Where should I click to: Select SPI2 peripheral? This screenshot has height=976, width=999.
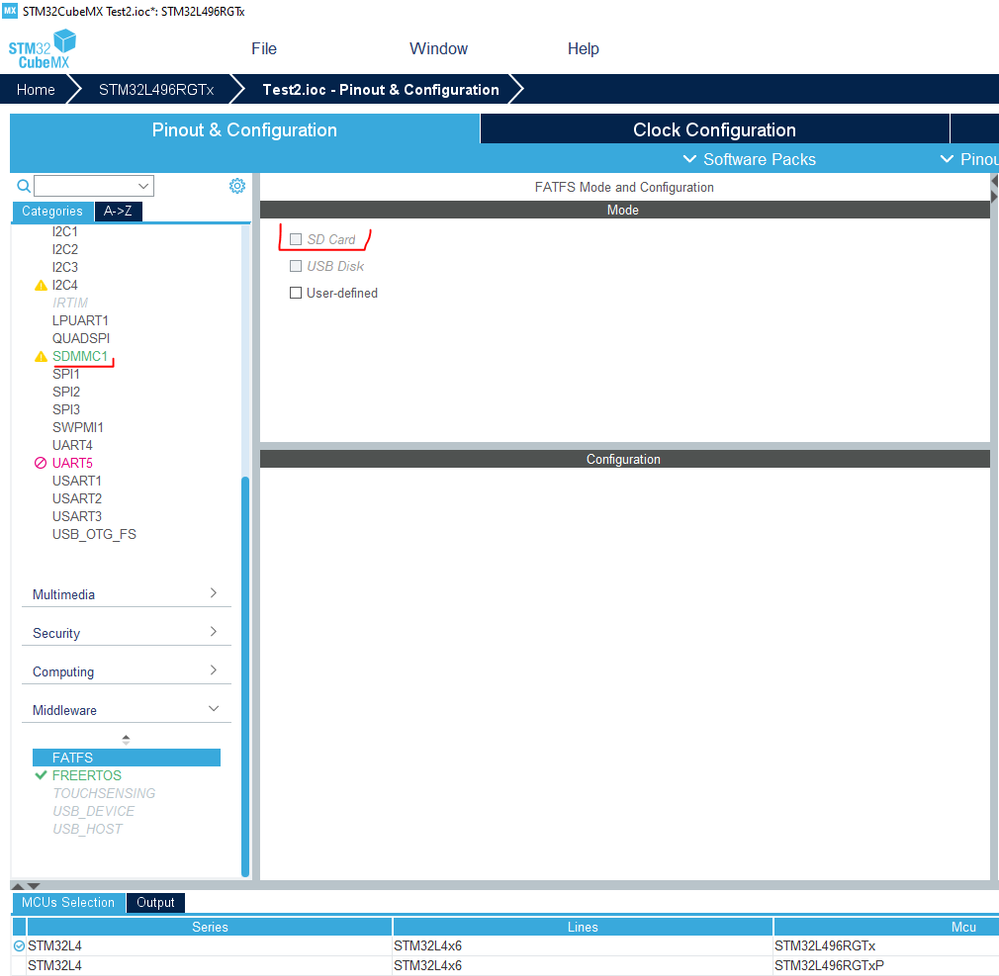tap(66, 392)
